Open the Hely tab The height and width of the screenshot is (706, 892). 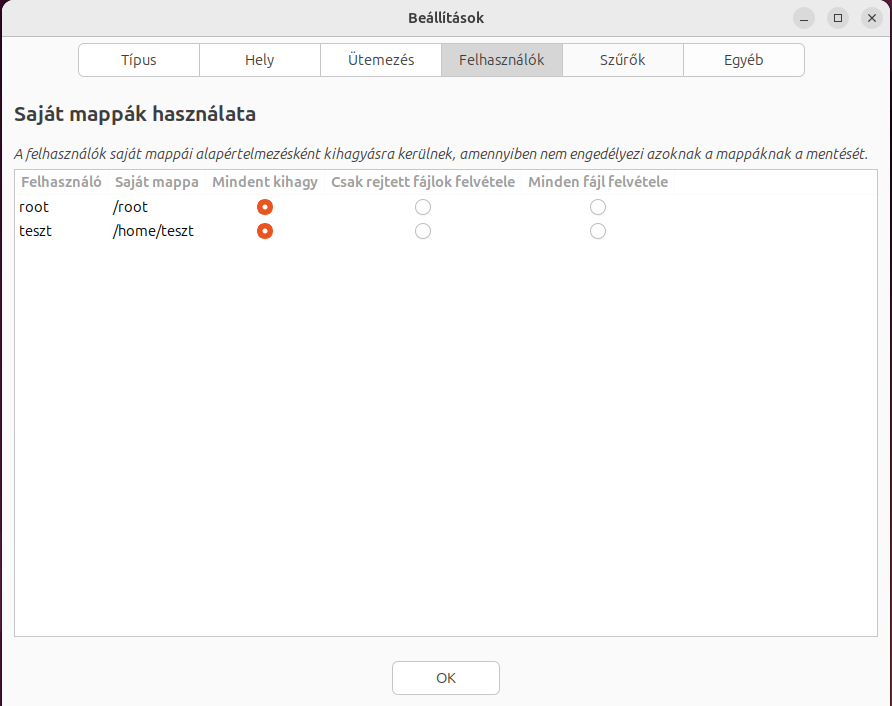pos(260,60)
